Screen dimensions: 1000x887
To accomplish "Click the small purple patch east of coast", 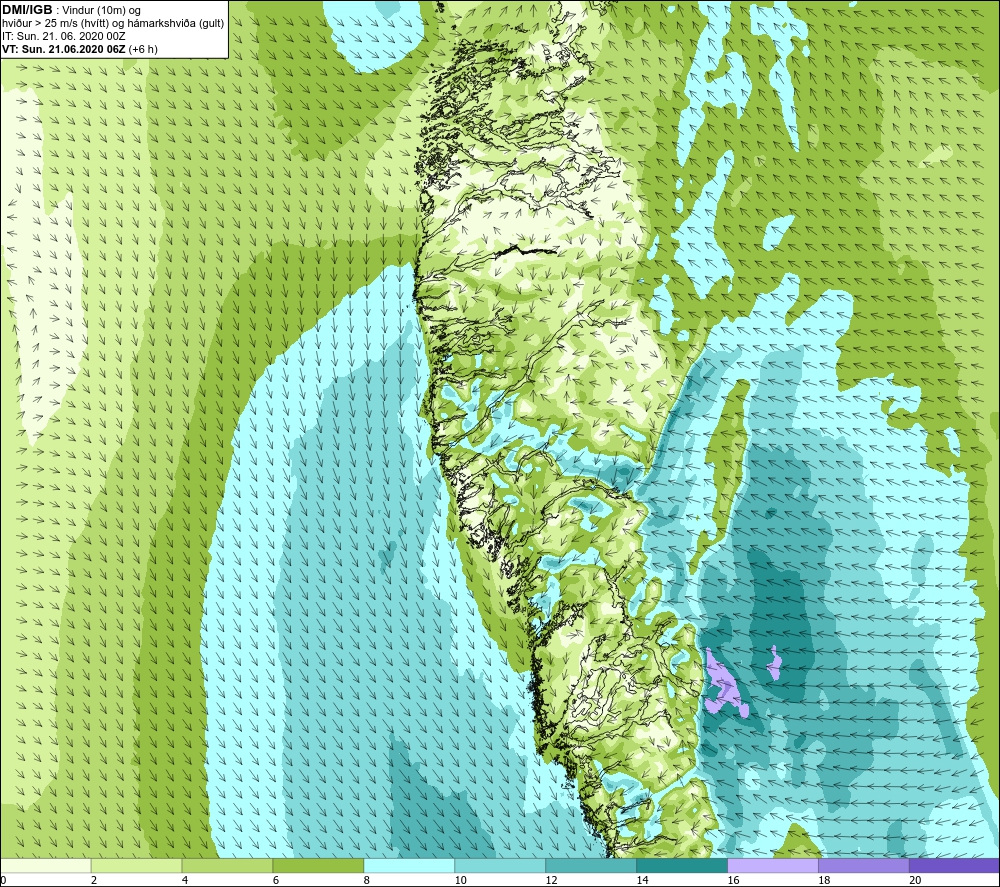I will pos(774,663).
